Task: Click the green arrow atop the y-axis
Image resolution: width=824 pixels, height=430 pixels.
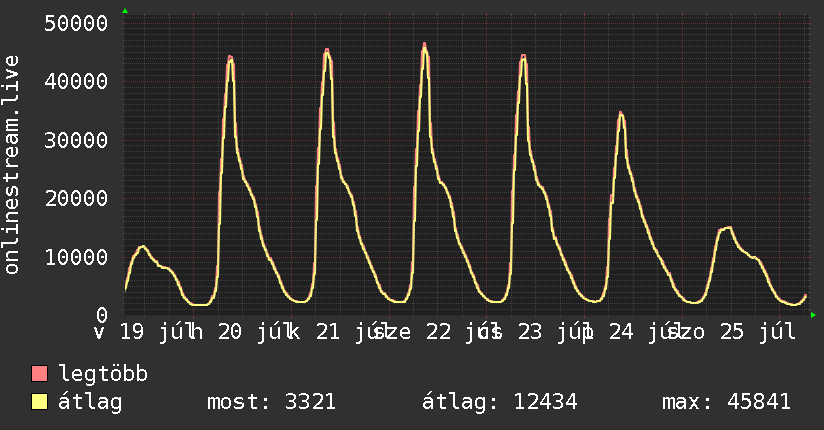Action: pyautogui.click(x=125, y=11)
